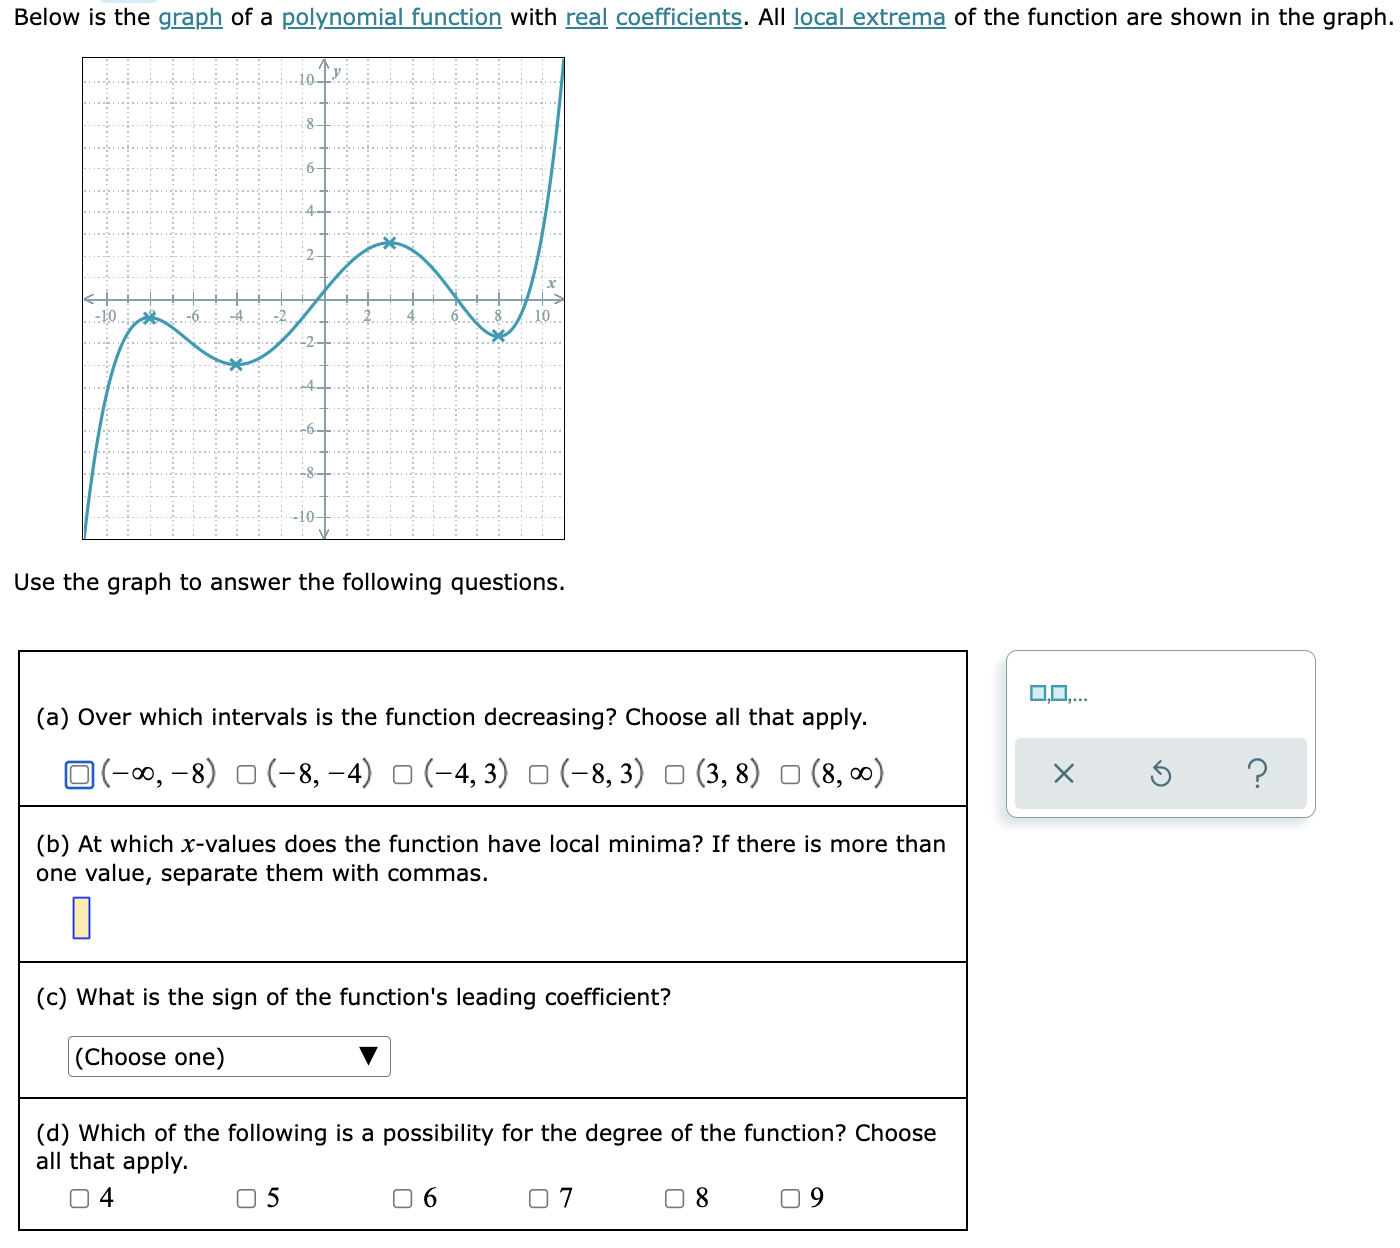Click the X clear-answer icon in helper panel

click(1063, 772)
